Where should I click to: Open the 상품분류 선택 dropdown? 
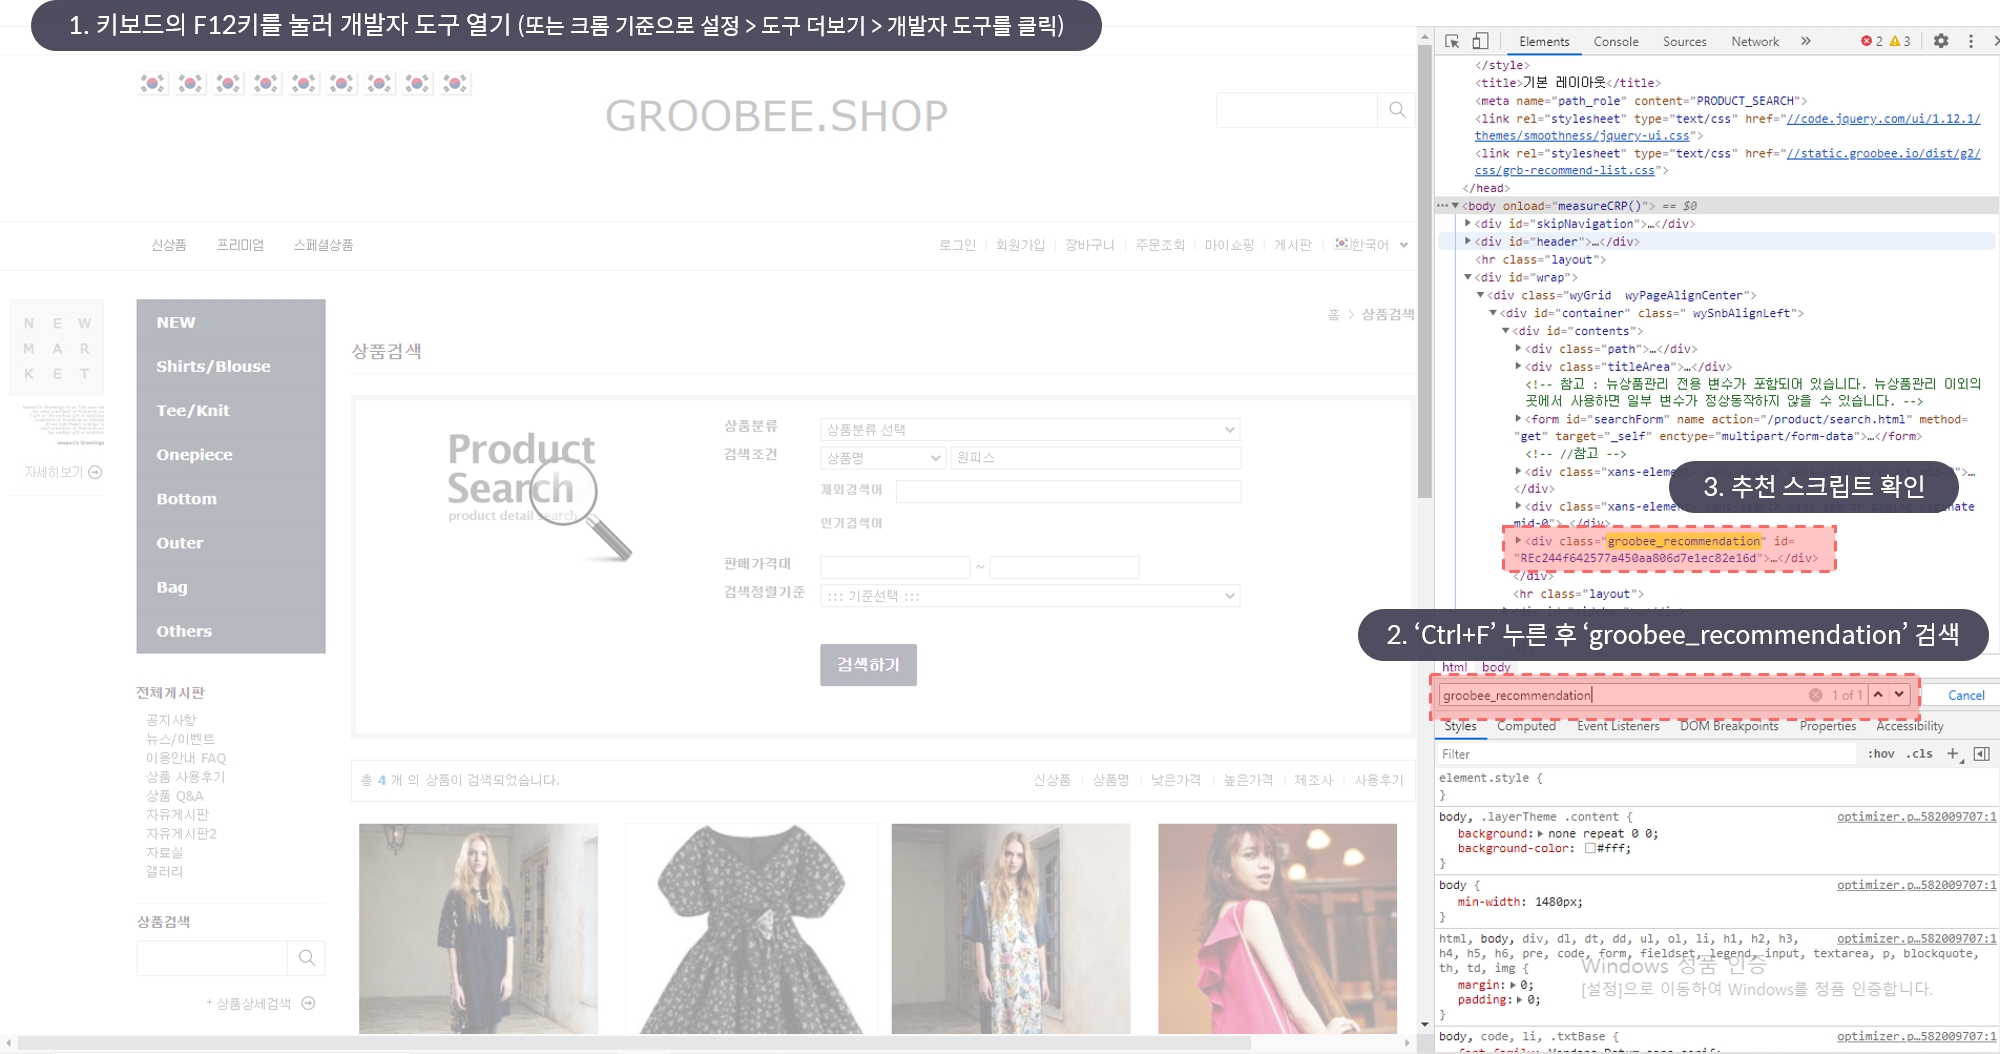pos(1029,430)
